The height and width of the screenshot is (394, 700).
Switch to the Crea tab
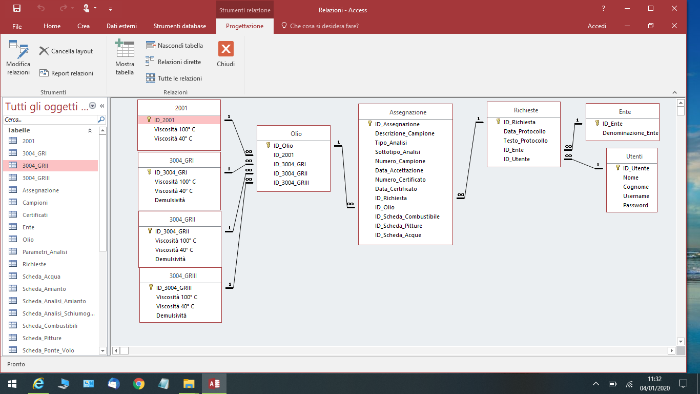pos(83,26)
